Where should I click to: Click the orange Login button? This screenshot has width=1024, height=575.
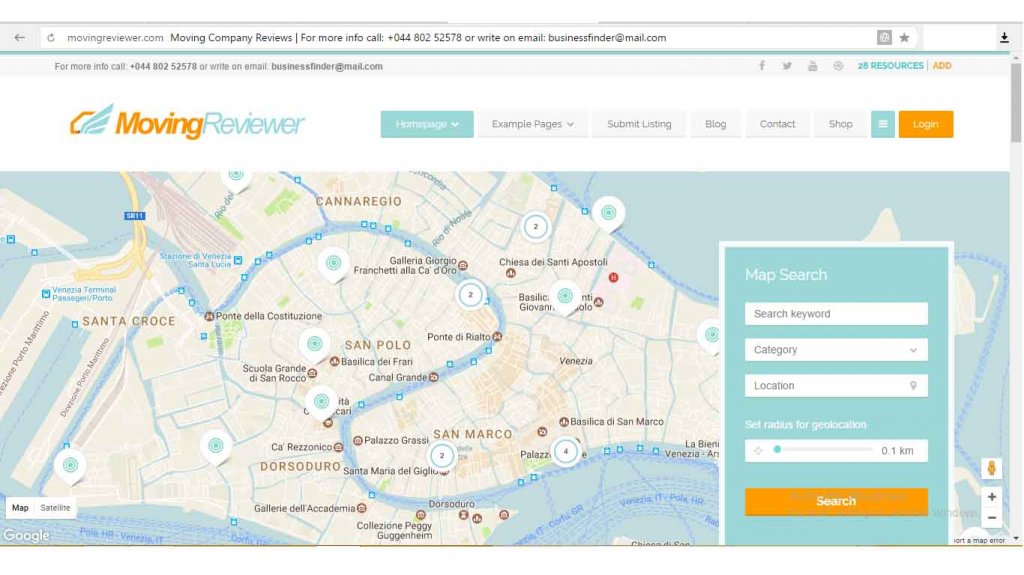925,124
